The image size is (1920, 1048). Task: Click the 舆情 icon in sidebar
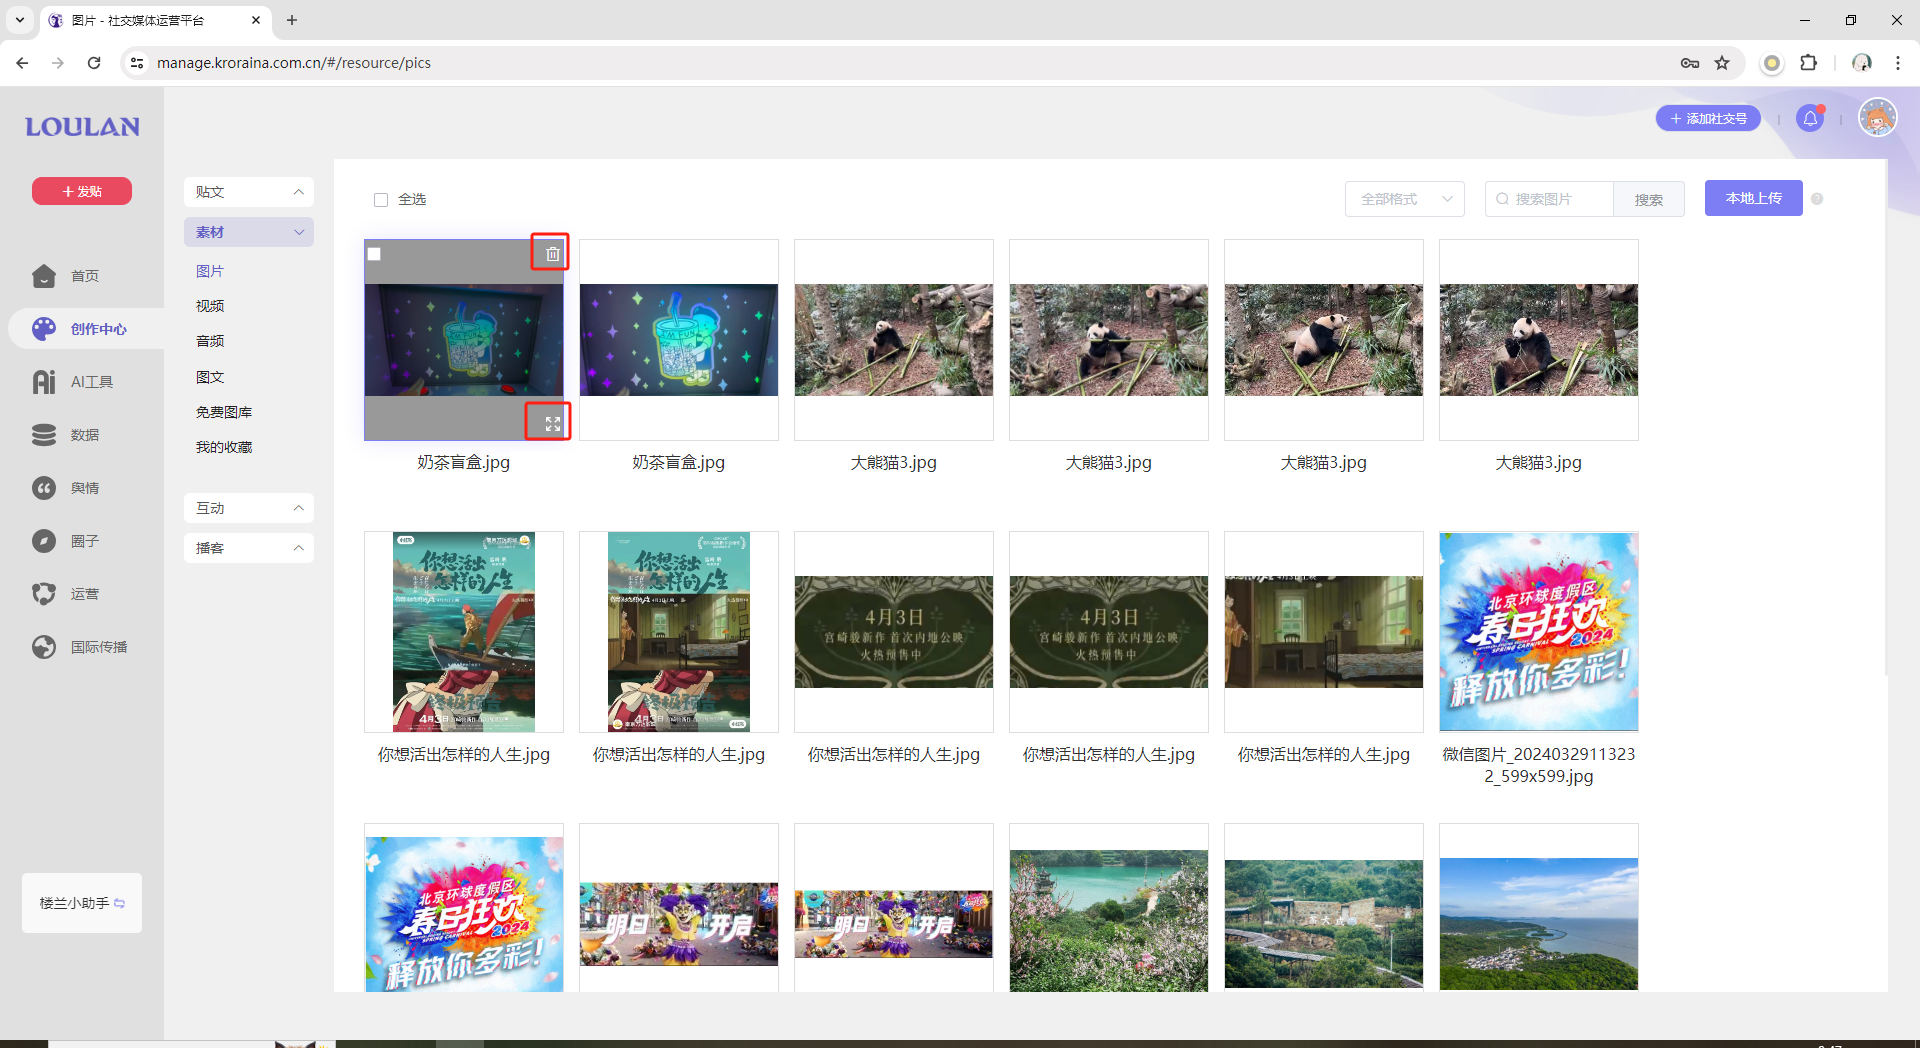coord(44,488)
